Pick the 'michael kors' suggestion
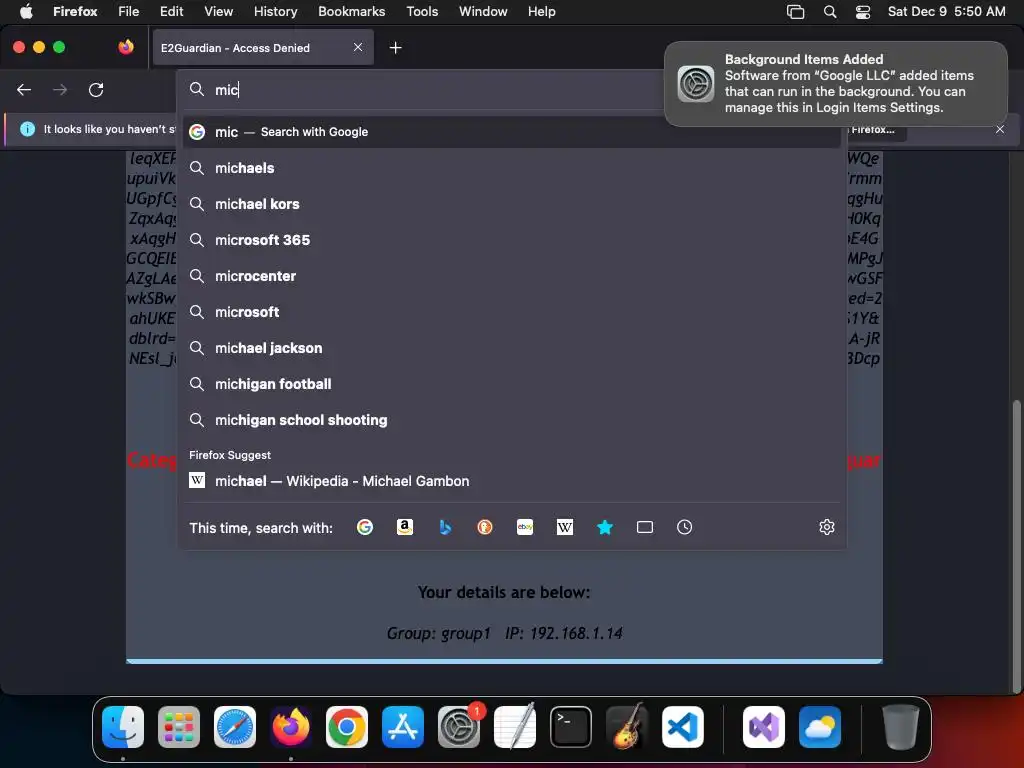Image resolution: width=1024 pixels, height=768 pixels. [x=511, y=204]
